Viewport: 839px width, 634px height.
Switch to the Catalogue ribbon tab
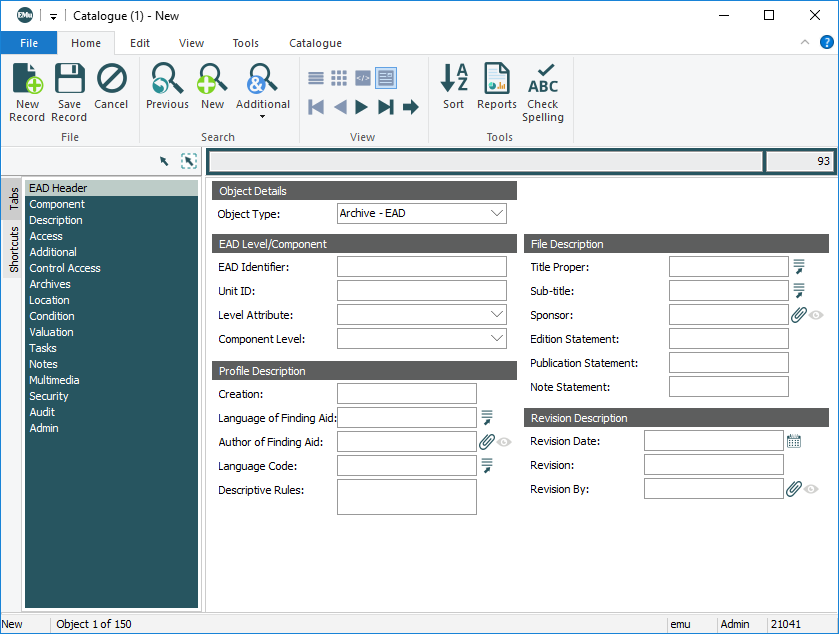point(315,43)
